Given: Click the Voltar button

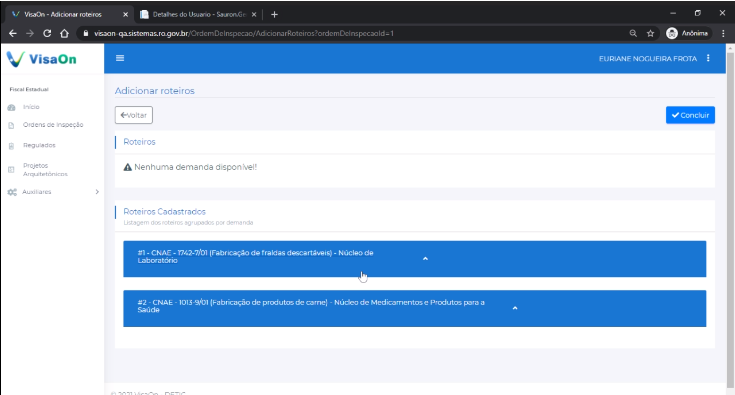Looking at the screenshot, I should click(134, 115).
